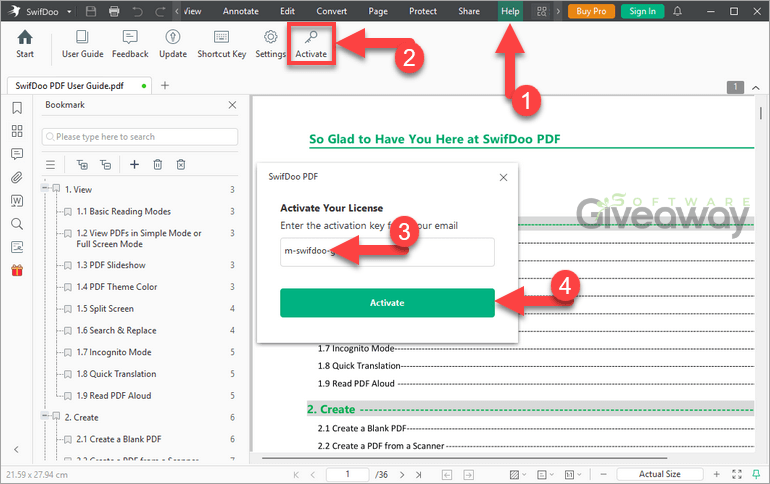
Task: Open the attachments paperclip sidebar icon
Action: 17,177
